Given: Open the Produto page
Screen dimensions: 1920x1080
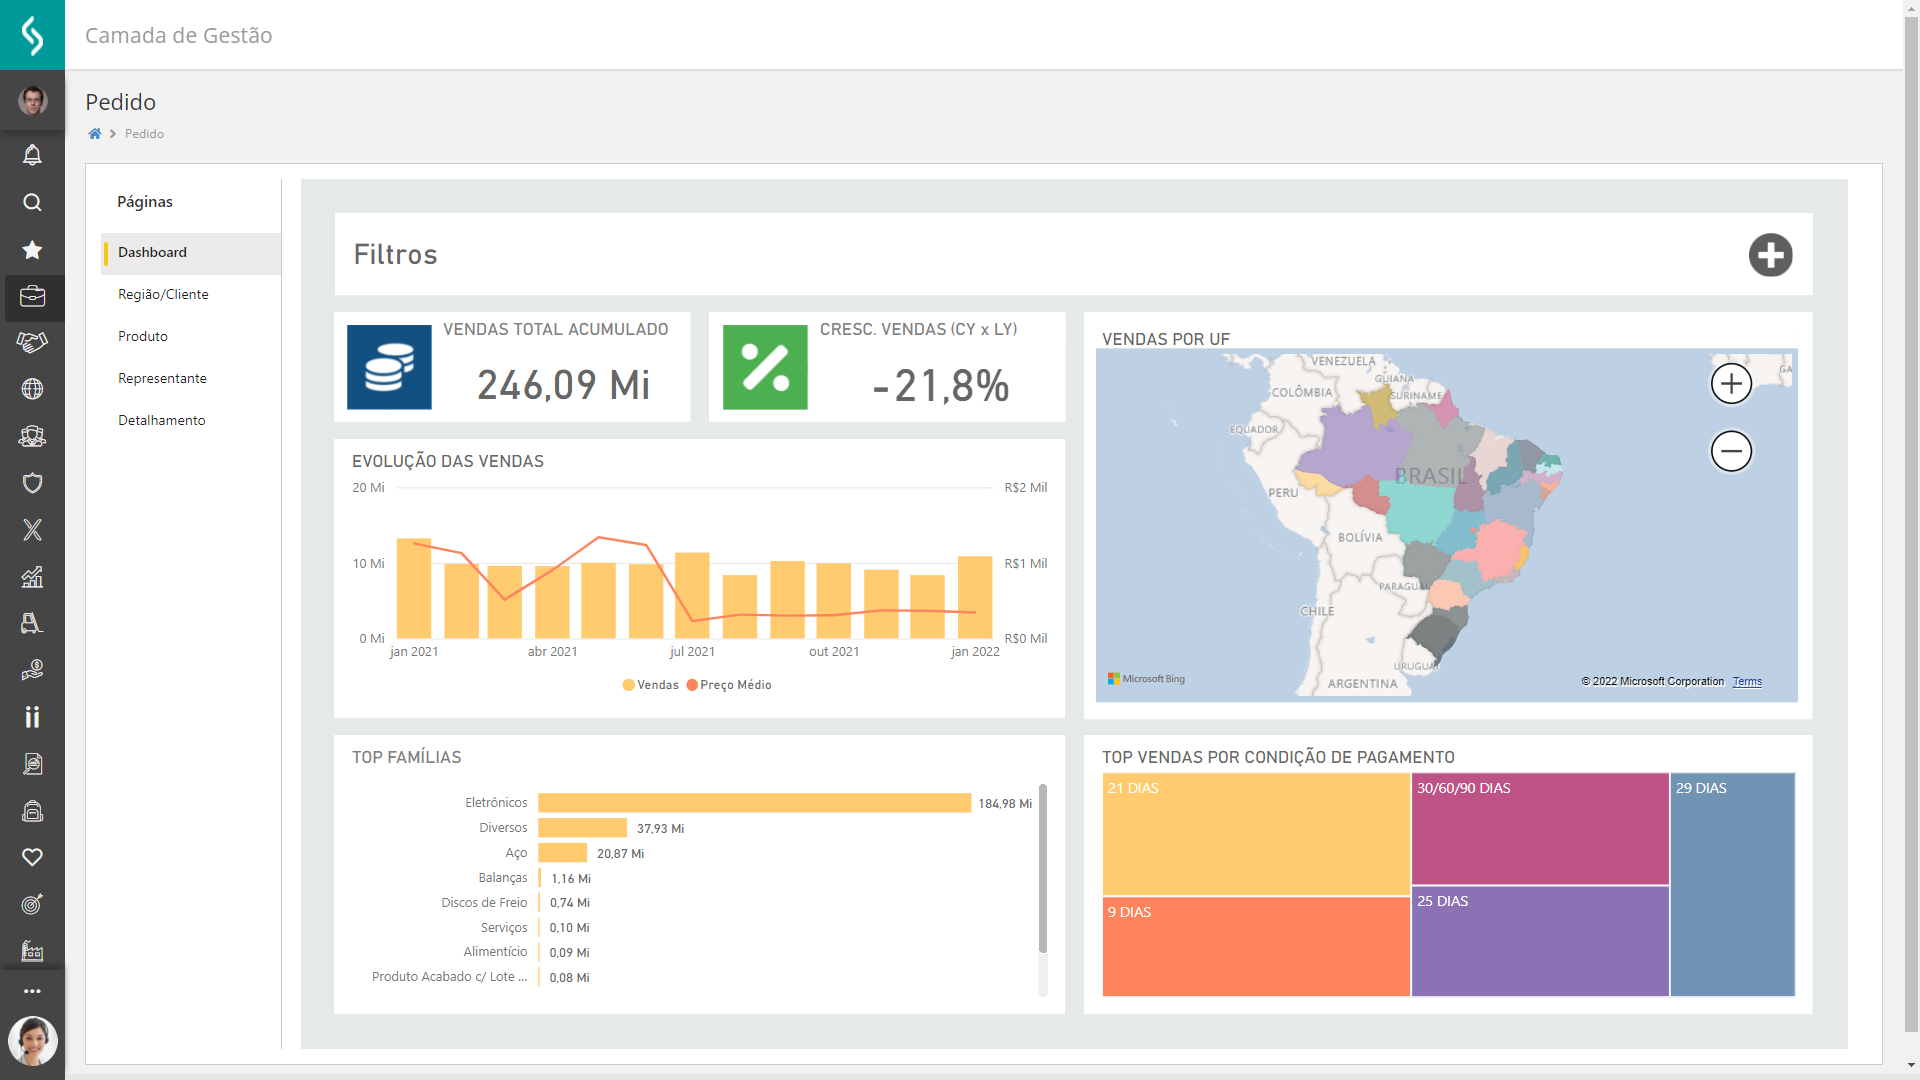Looking at the screenshot, I should coord(143,336).
